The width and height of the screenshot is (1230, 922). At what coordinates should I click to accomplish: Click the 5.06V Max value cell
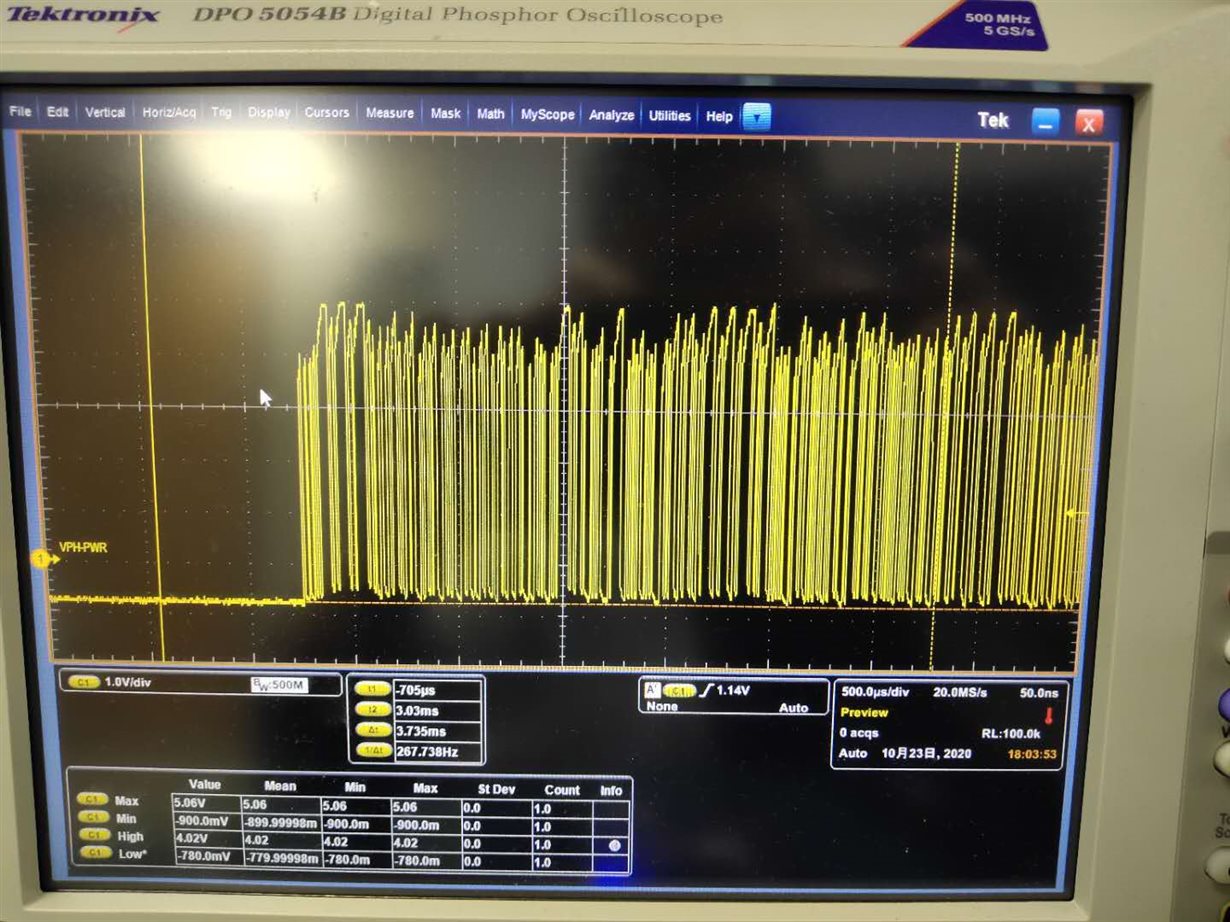click(x=205, y=802)
